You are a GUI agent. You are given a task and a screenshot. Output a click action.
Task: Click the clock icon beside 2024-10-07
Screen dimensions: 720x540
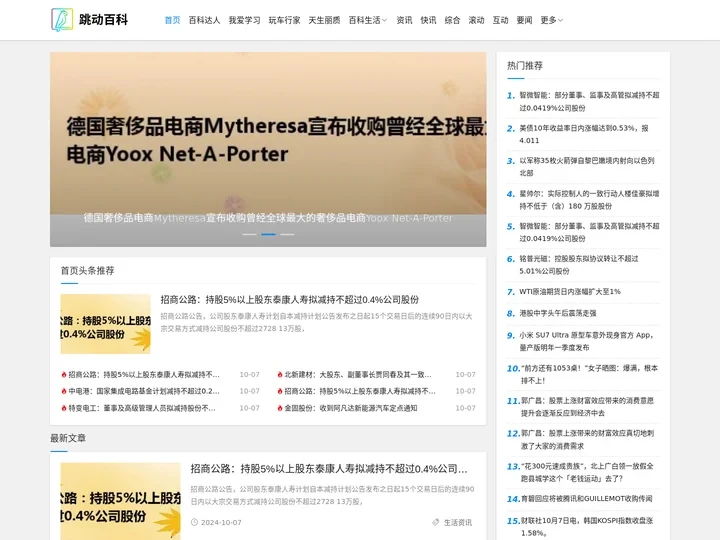(194, 522)
